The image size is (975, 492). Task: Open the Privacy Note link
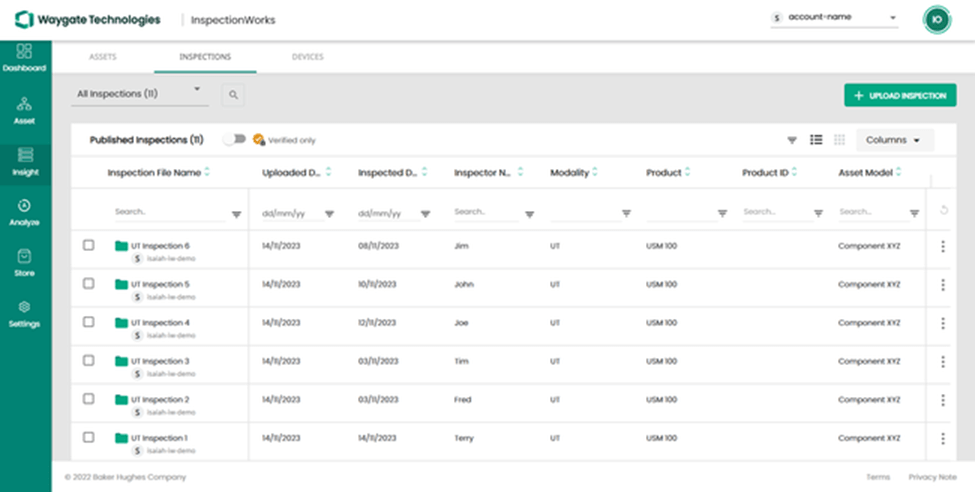(x=932, y=477)
